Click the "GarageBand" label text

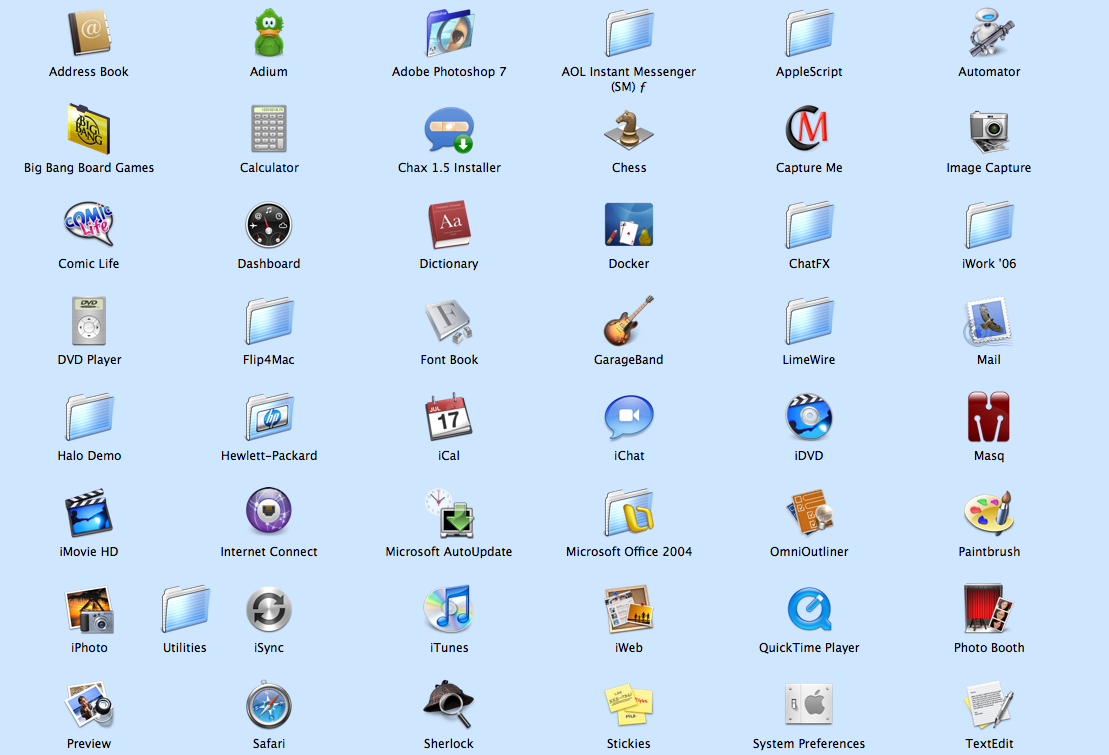(629, 359)
